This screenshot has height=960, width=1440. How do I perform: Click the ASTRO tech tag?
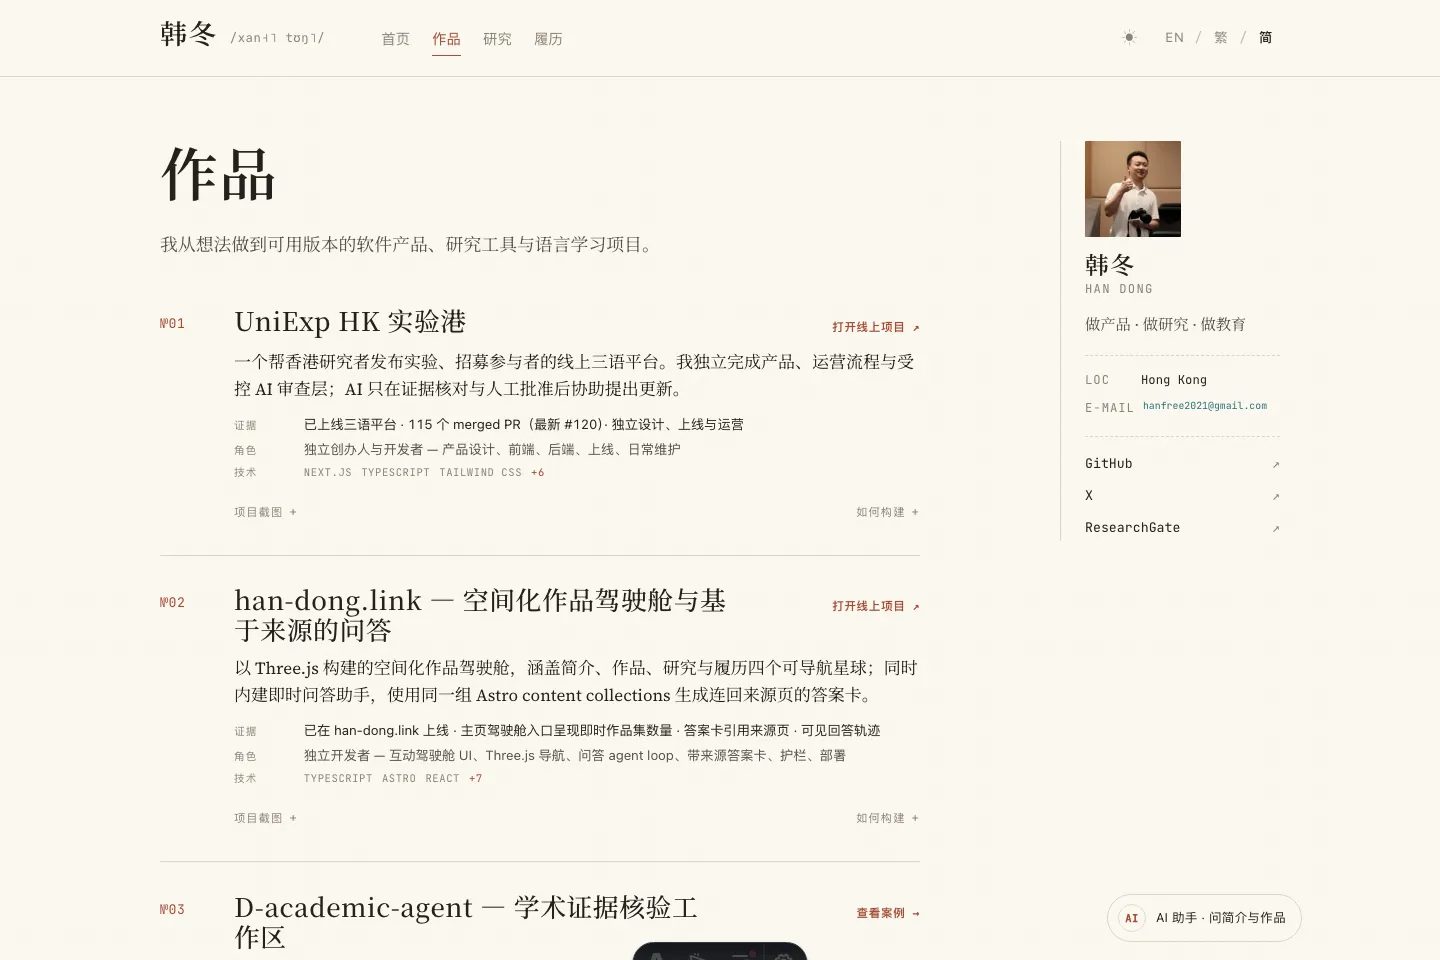pos(399,778)
